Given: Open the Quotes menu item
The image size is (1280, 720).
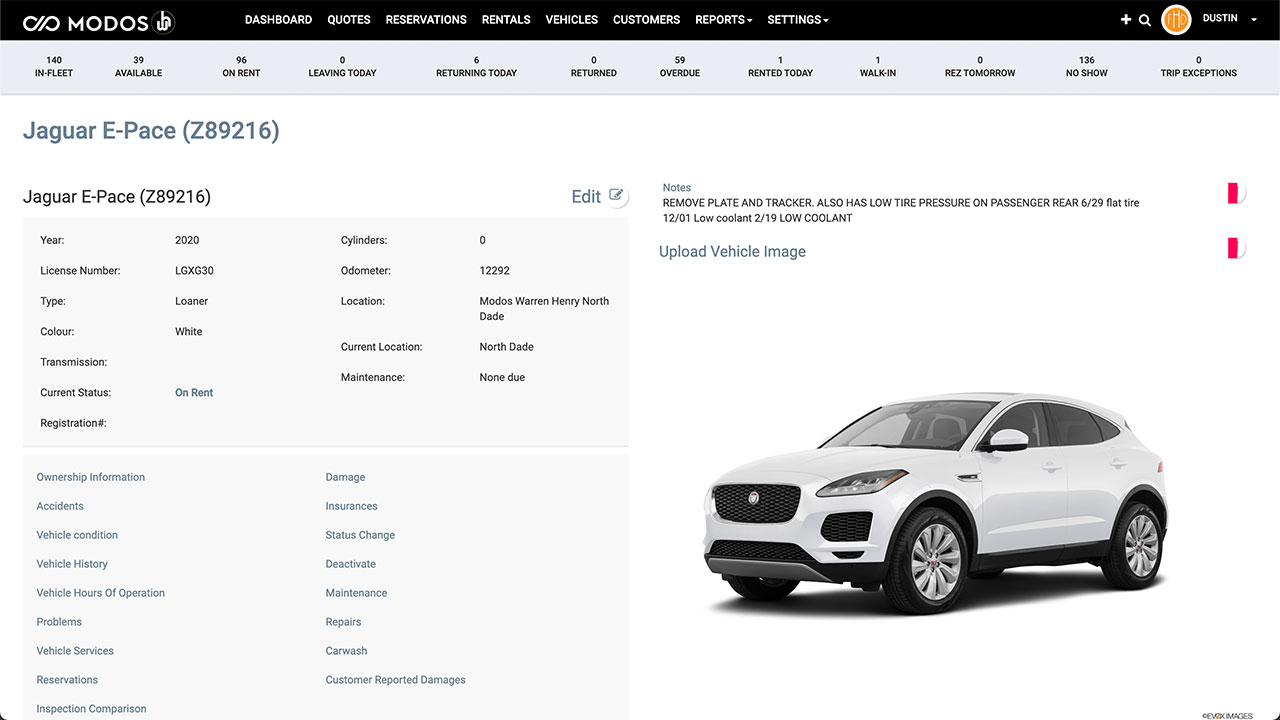Looking at the screenshot, I should [349, 20].
